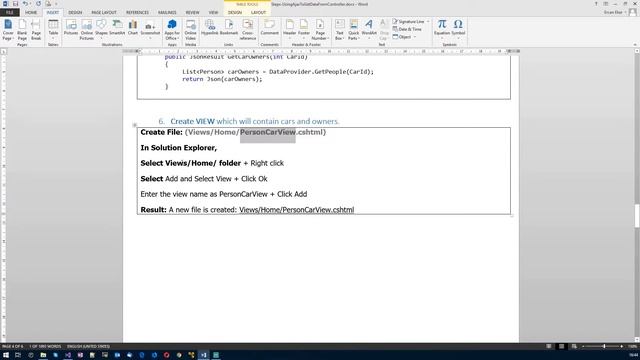Viewport: 640px width, 360px height.
Task: Insert a Chart
Action: (x=133, y=28)
